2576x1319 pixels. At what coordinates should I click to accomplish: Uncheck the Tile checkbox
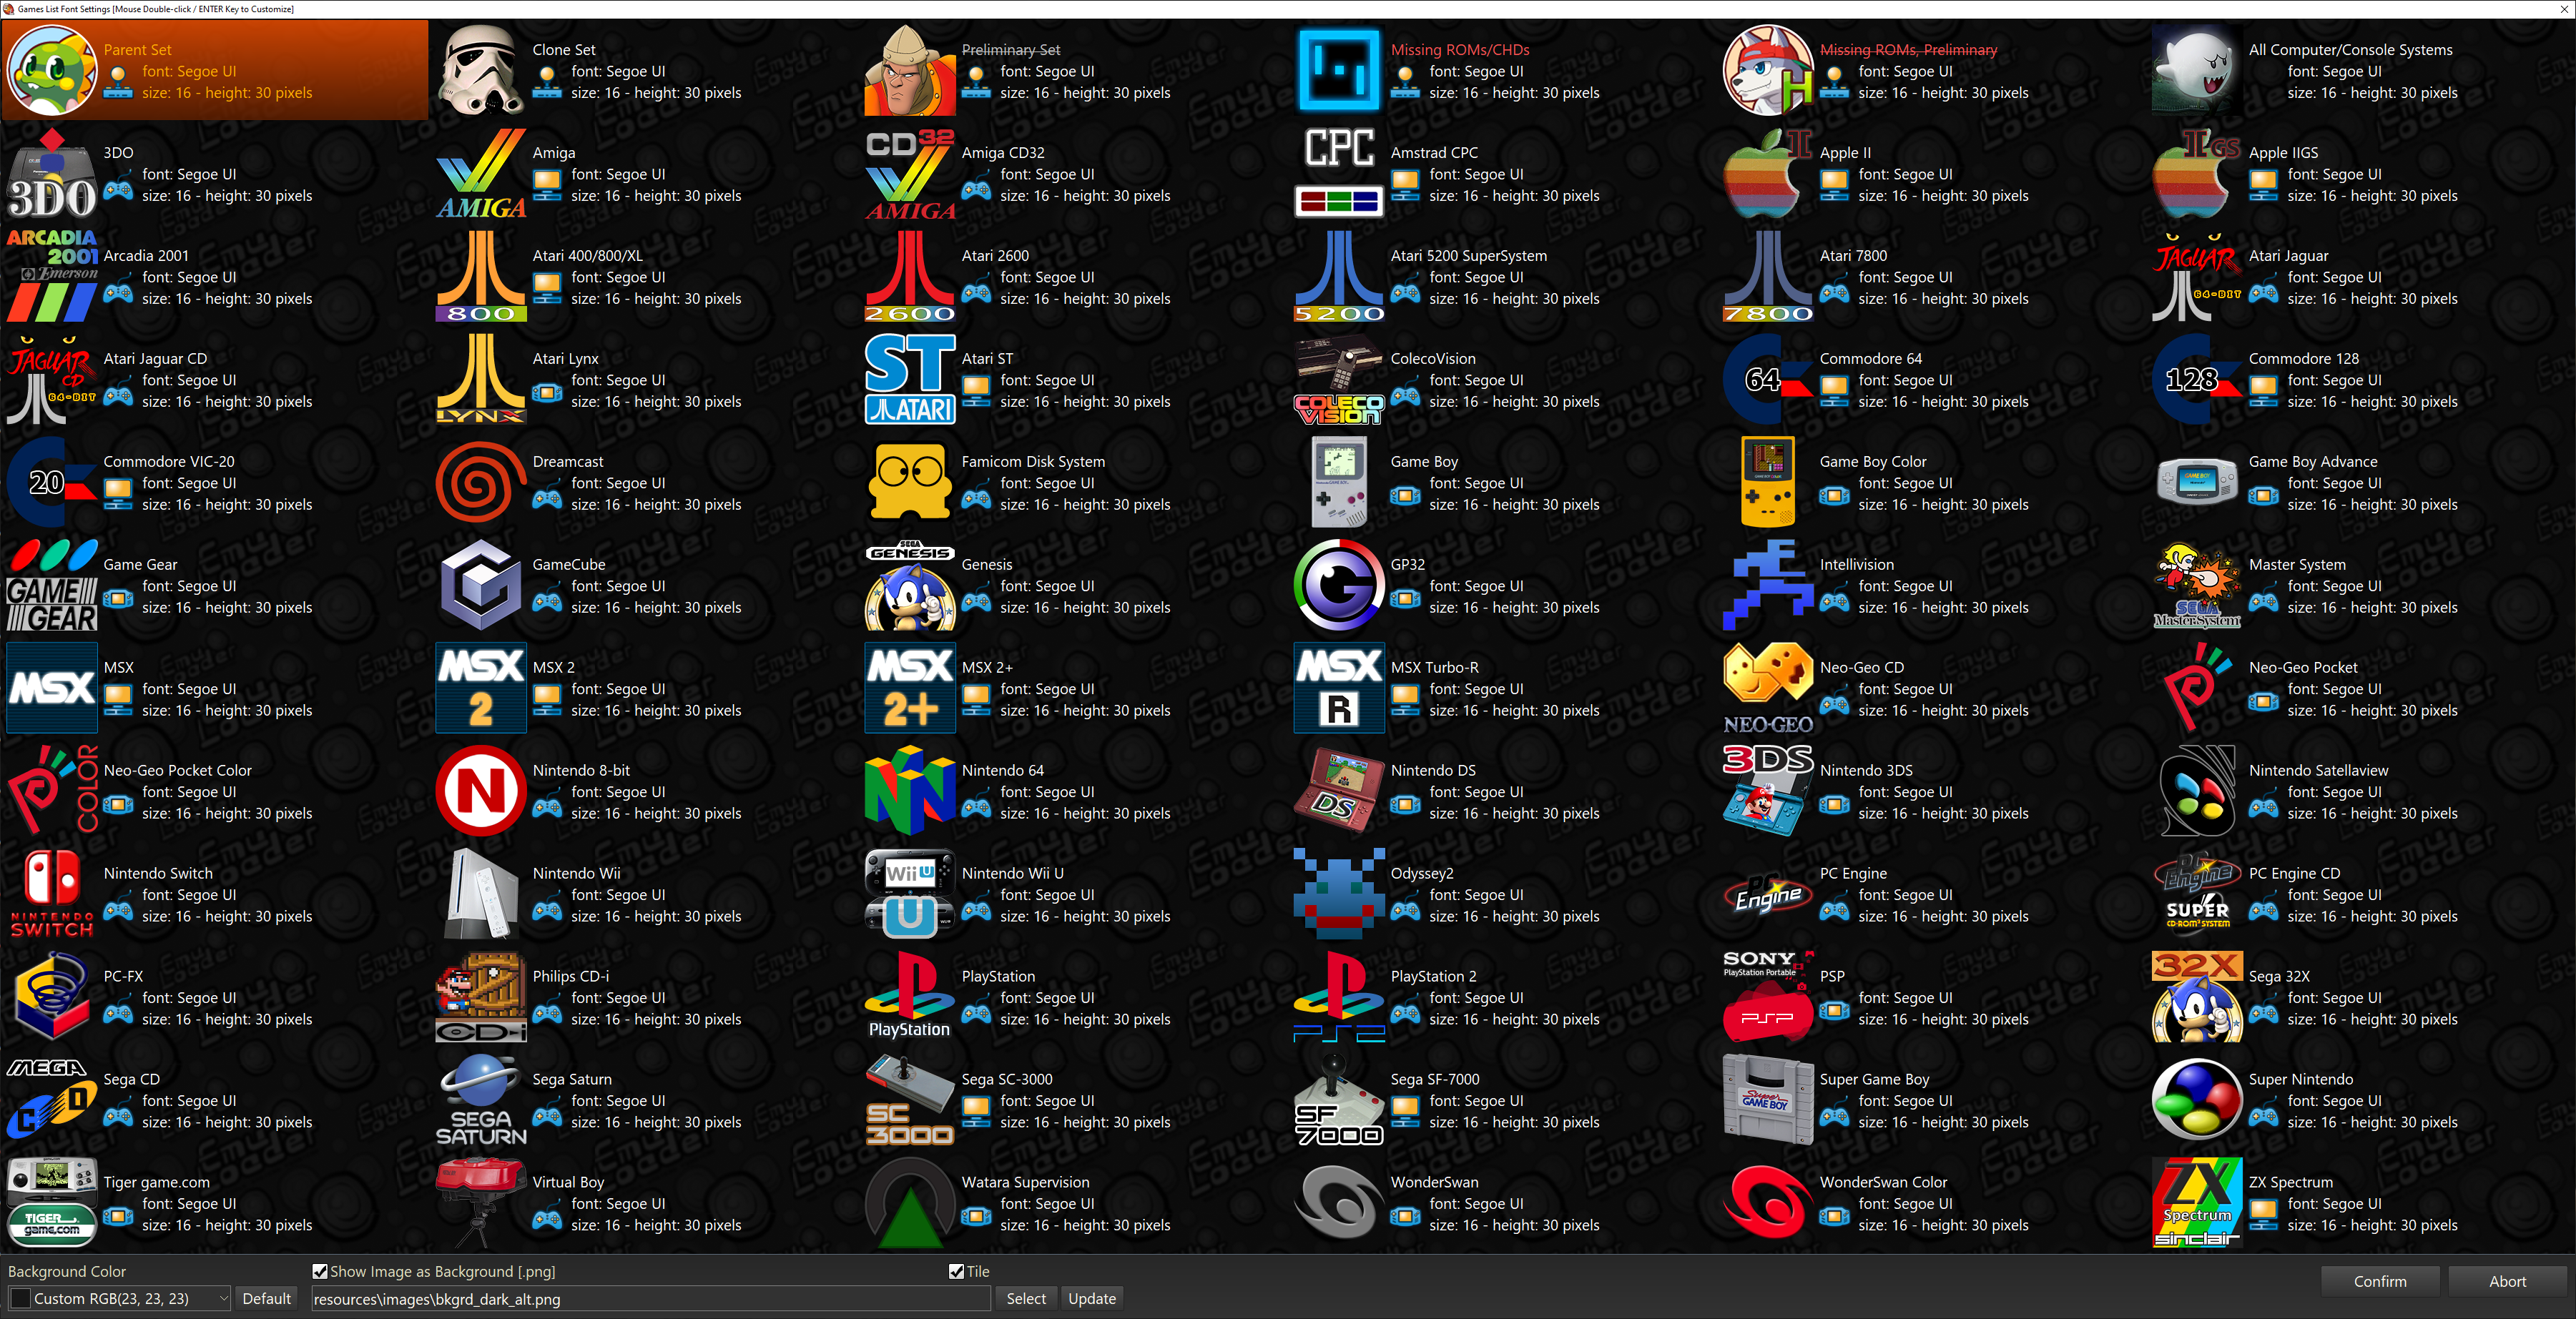coord(956,1271)
